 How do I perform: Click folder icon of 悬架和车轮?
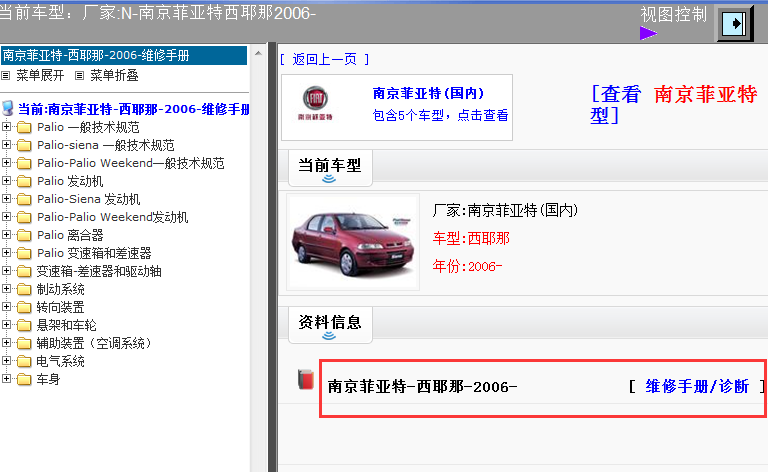coord(24,326)
